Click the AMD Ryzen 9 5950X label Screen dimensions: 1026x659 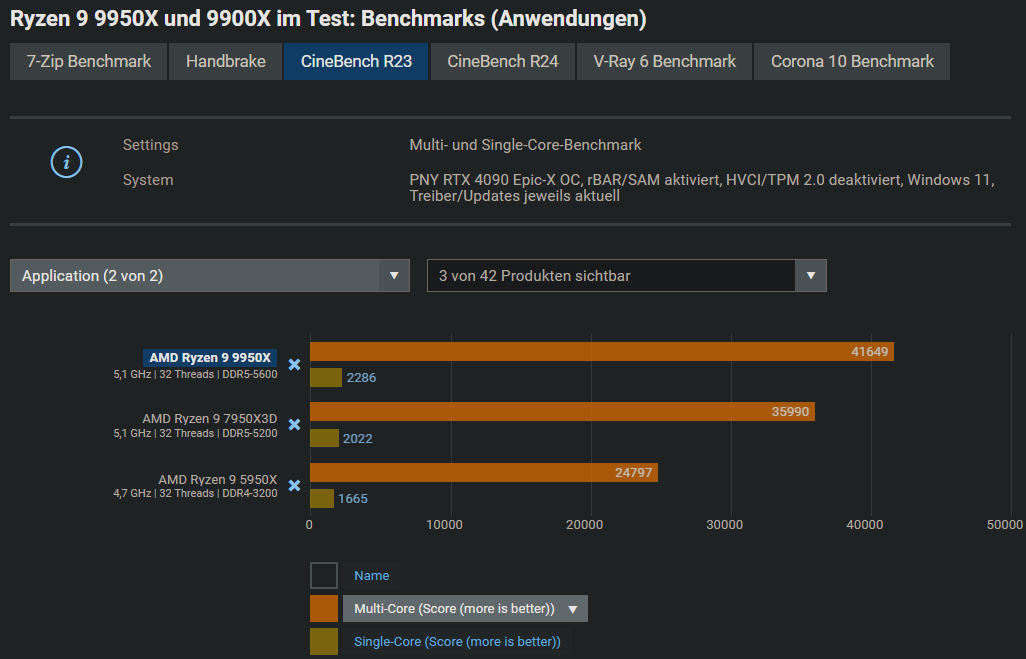tap(217, 479)
